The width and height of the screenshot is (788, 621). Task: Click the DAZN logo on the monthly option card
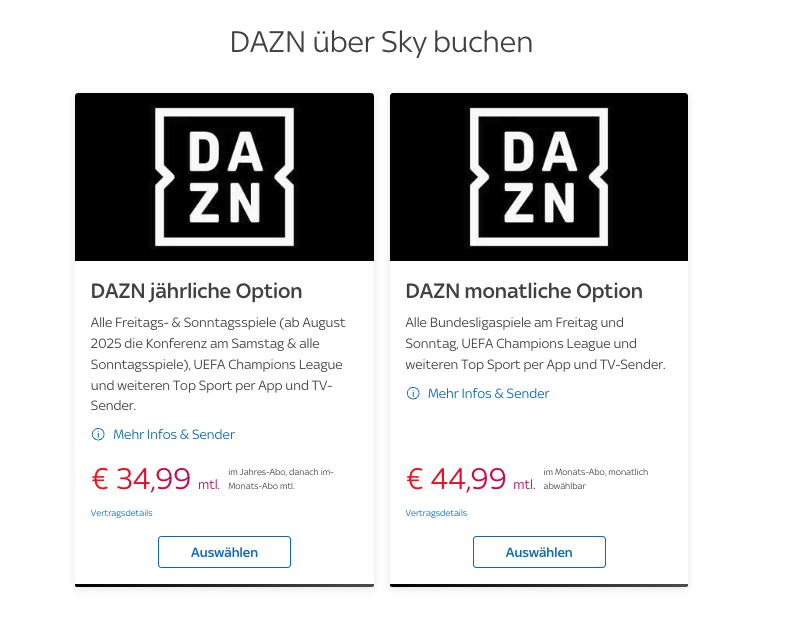click(539, 177)
